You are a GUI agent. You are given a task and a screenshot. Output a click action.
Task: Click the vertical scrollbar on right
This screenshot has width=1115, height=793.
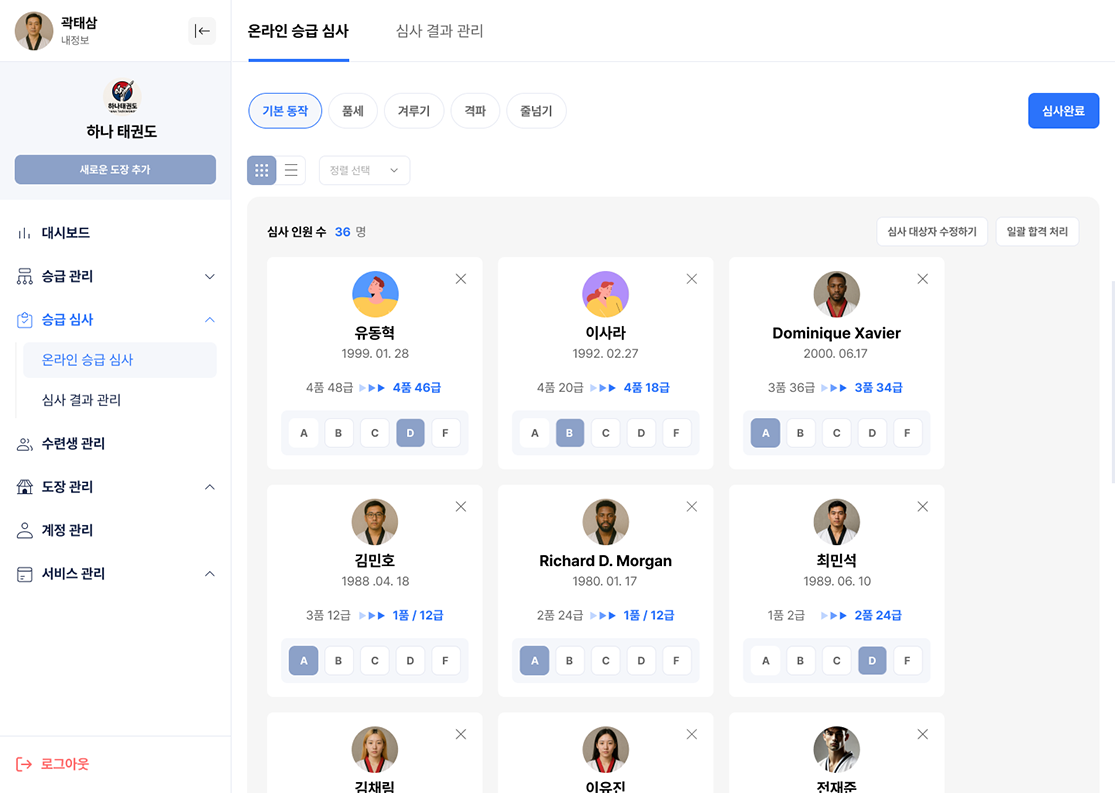(x=1113, y=383)
